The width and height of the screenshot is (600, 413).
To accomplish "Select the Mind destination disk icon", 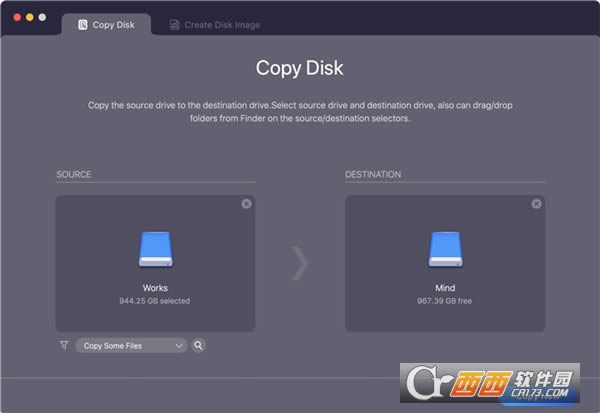I will 445,249.
